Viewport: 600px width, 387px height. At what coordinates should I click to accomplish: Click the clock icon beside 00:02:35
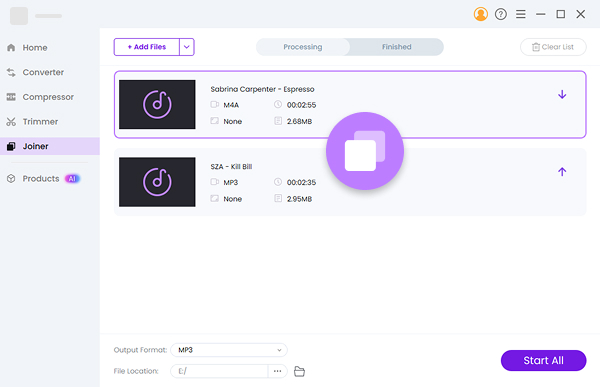[278, 182]
